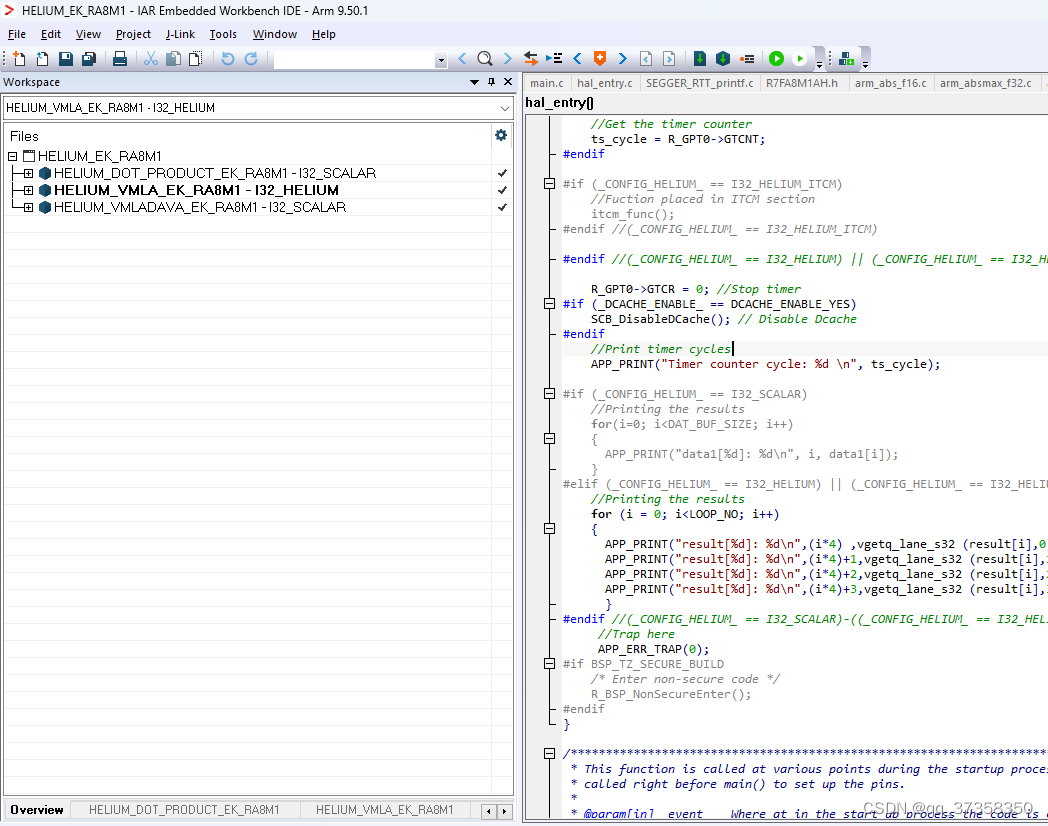Undo the last edit
Image resolution: width=1048 pixels, height=826 pixels.
pos(228,59)
